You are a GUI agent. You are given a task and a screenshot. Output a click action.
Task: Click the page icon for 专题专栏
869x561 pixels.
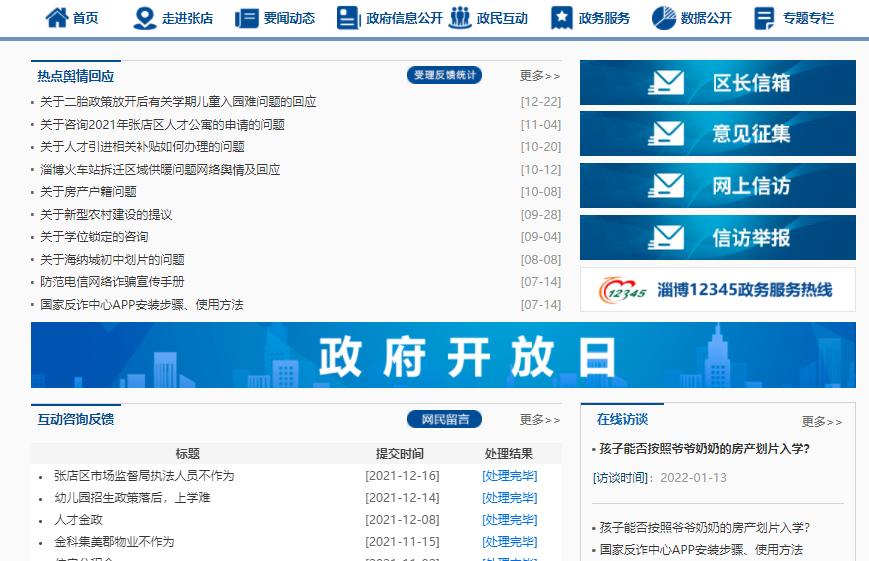pos(765,18)
